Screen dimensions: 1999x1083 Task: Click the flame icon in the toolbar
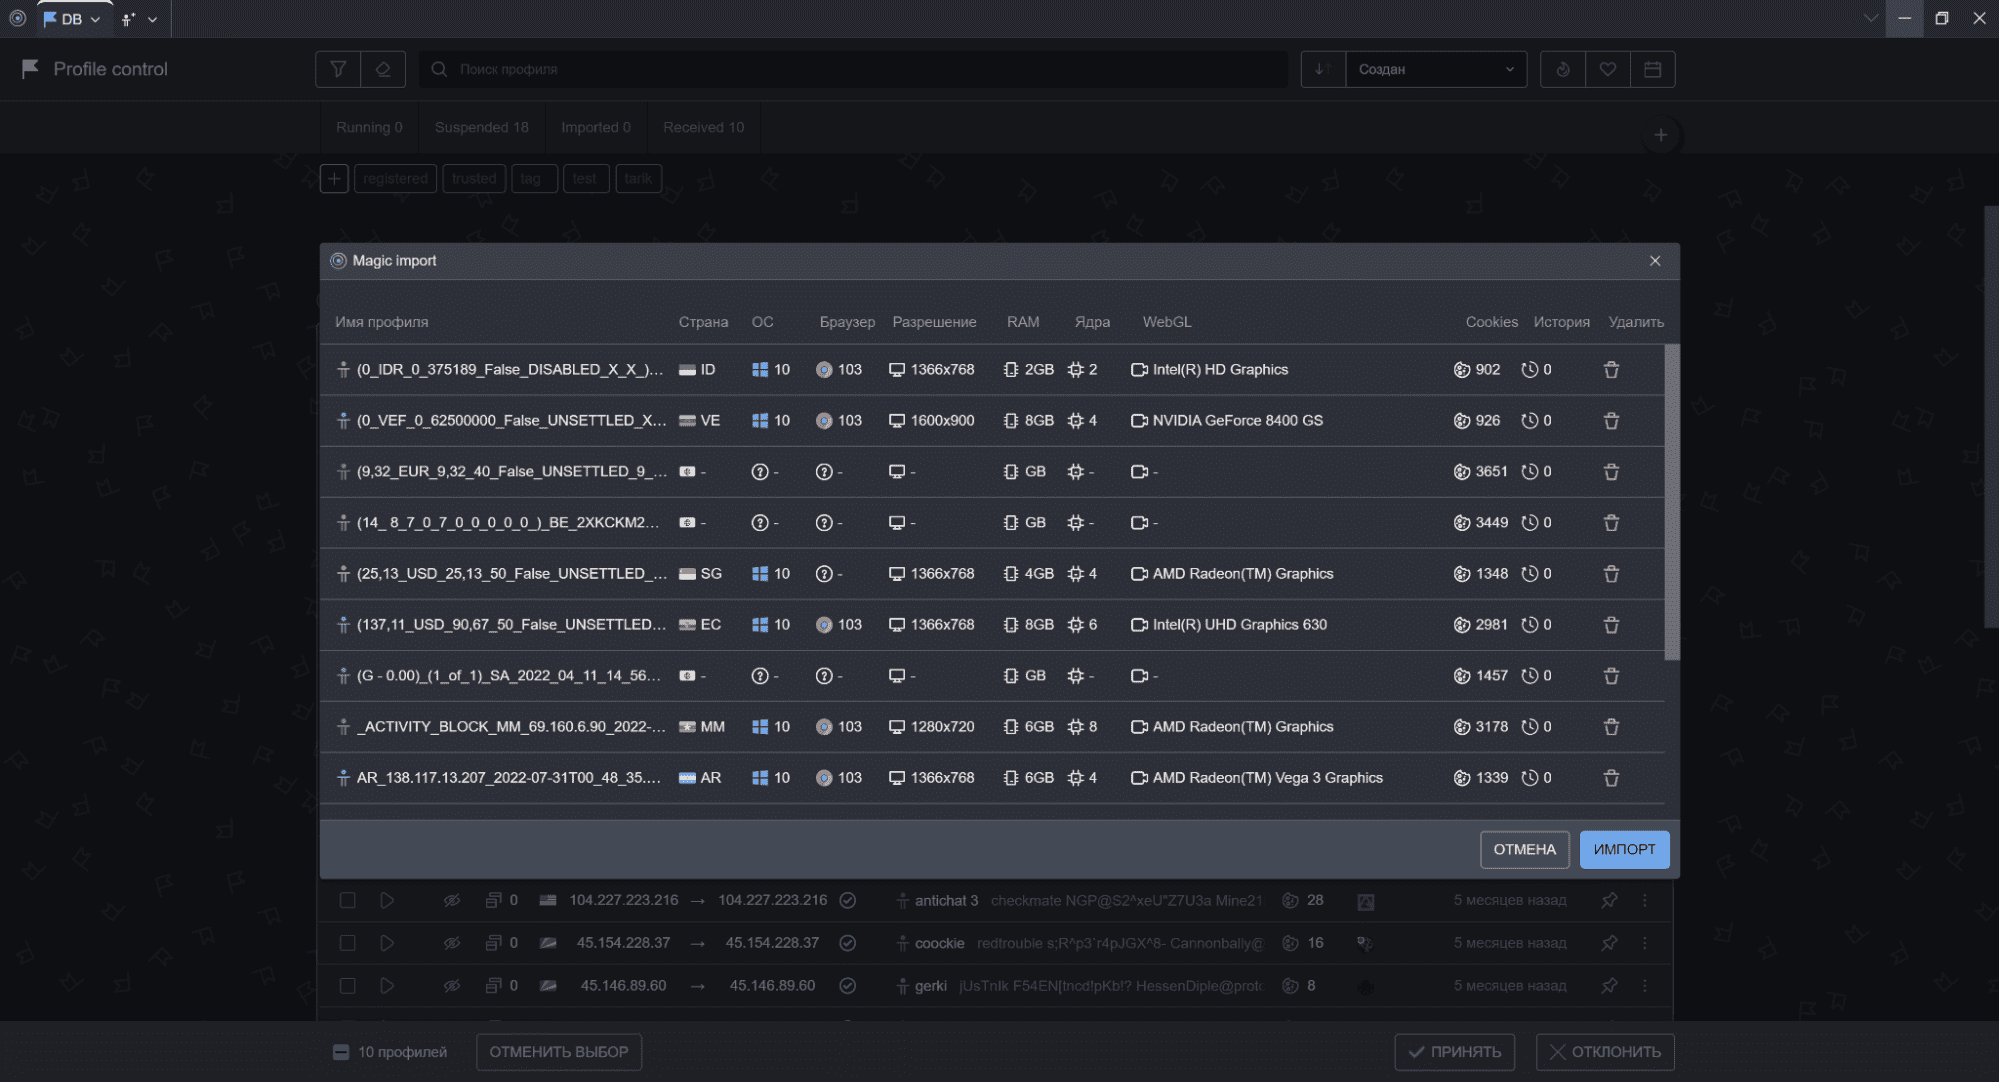click(x=1563, y=69)
